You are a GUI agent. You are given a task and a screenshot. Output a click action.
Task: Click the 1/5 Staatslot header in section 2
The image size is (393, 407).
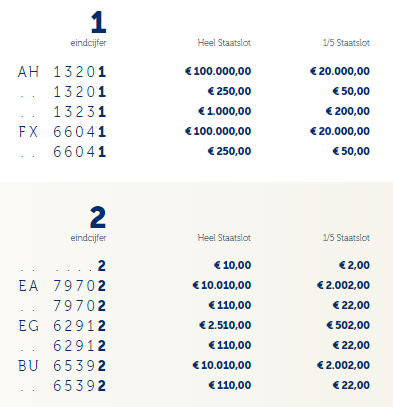[346, 238]
